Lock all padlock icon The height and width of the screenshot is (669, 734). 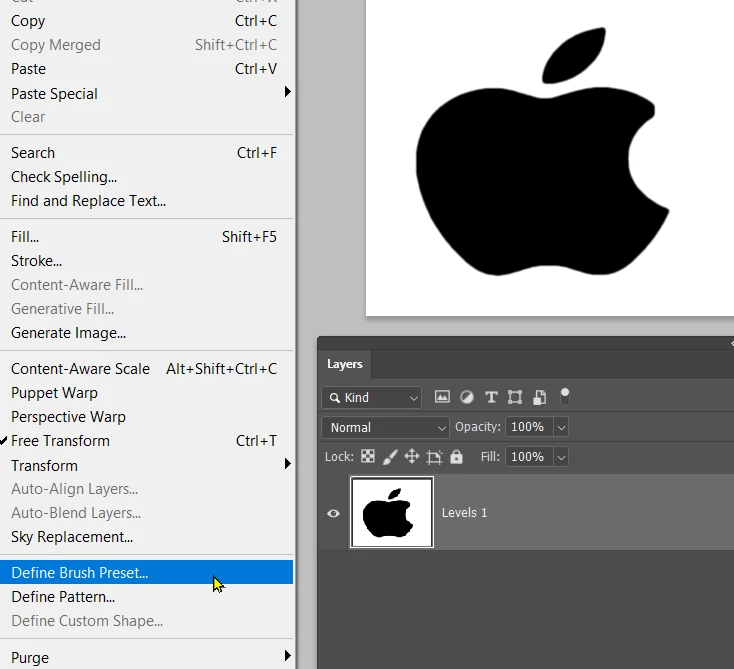(x=456, y=456)
